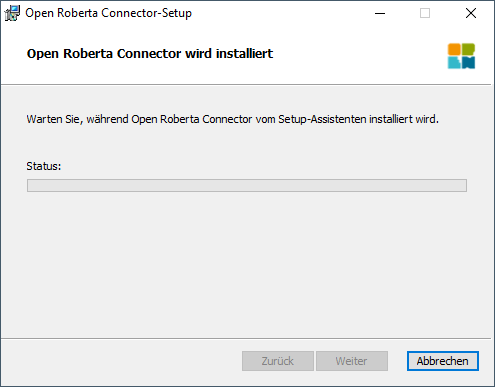The image size is (495, 387).
Task: Click the setup installer icon in title bar
Action: click(12, 13)
